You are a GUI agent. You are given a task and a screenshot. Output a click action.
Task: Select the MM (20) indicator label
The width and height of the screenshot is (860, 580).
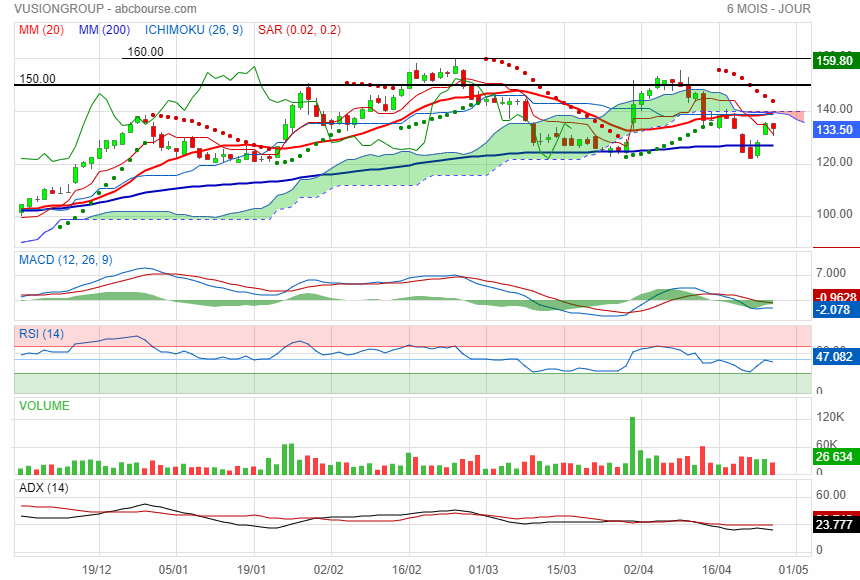point(41,30)
